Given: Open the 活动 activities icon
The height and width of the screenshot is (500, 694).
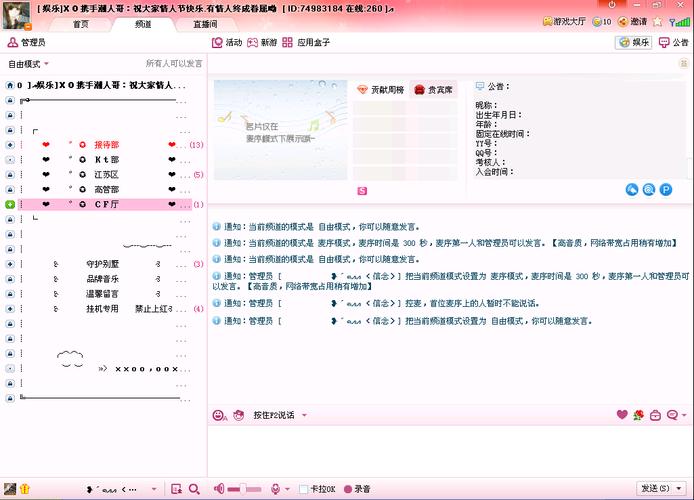Looking at the screenshot, I should [227, 43].
